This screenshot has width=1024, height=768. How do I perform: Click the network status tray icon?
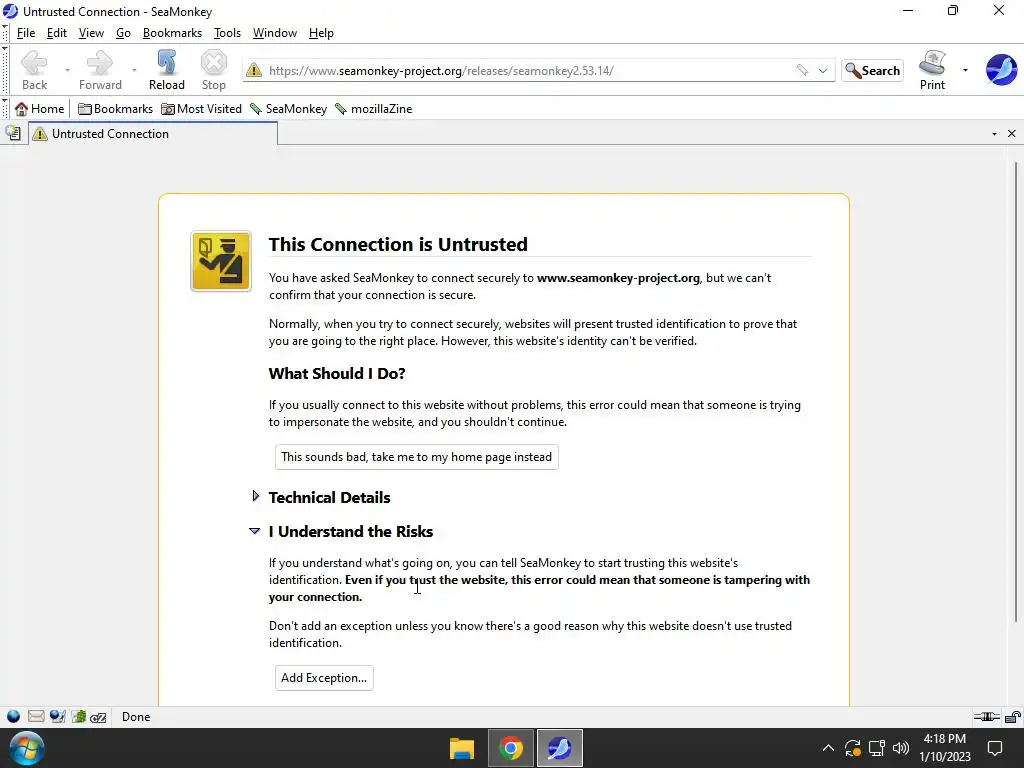(x=876, y=748)
